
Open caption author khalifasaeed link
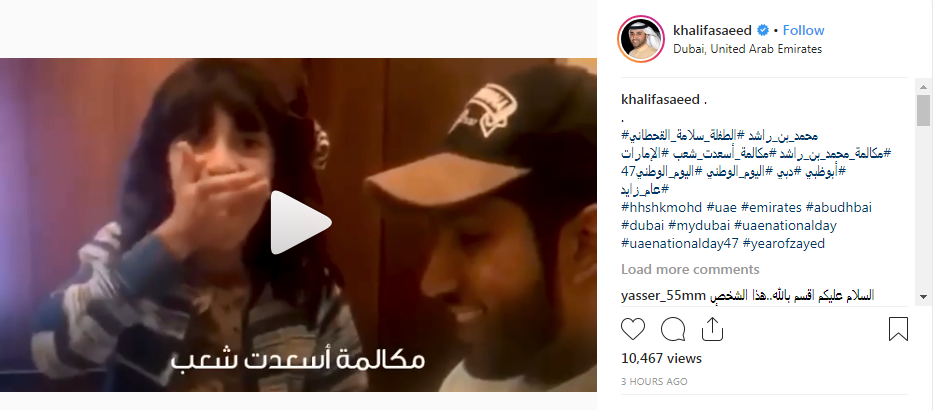click(660, 100)
